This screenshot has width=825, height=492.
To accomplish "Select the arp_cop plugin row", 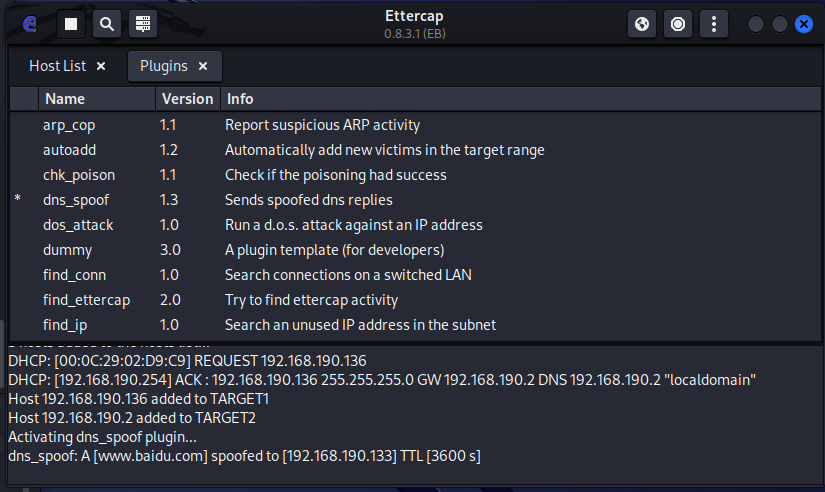I will click(x=69, y=125).
